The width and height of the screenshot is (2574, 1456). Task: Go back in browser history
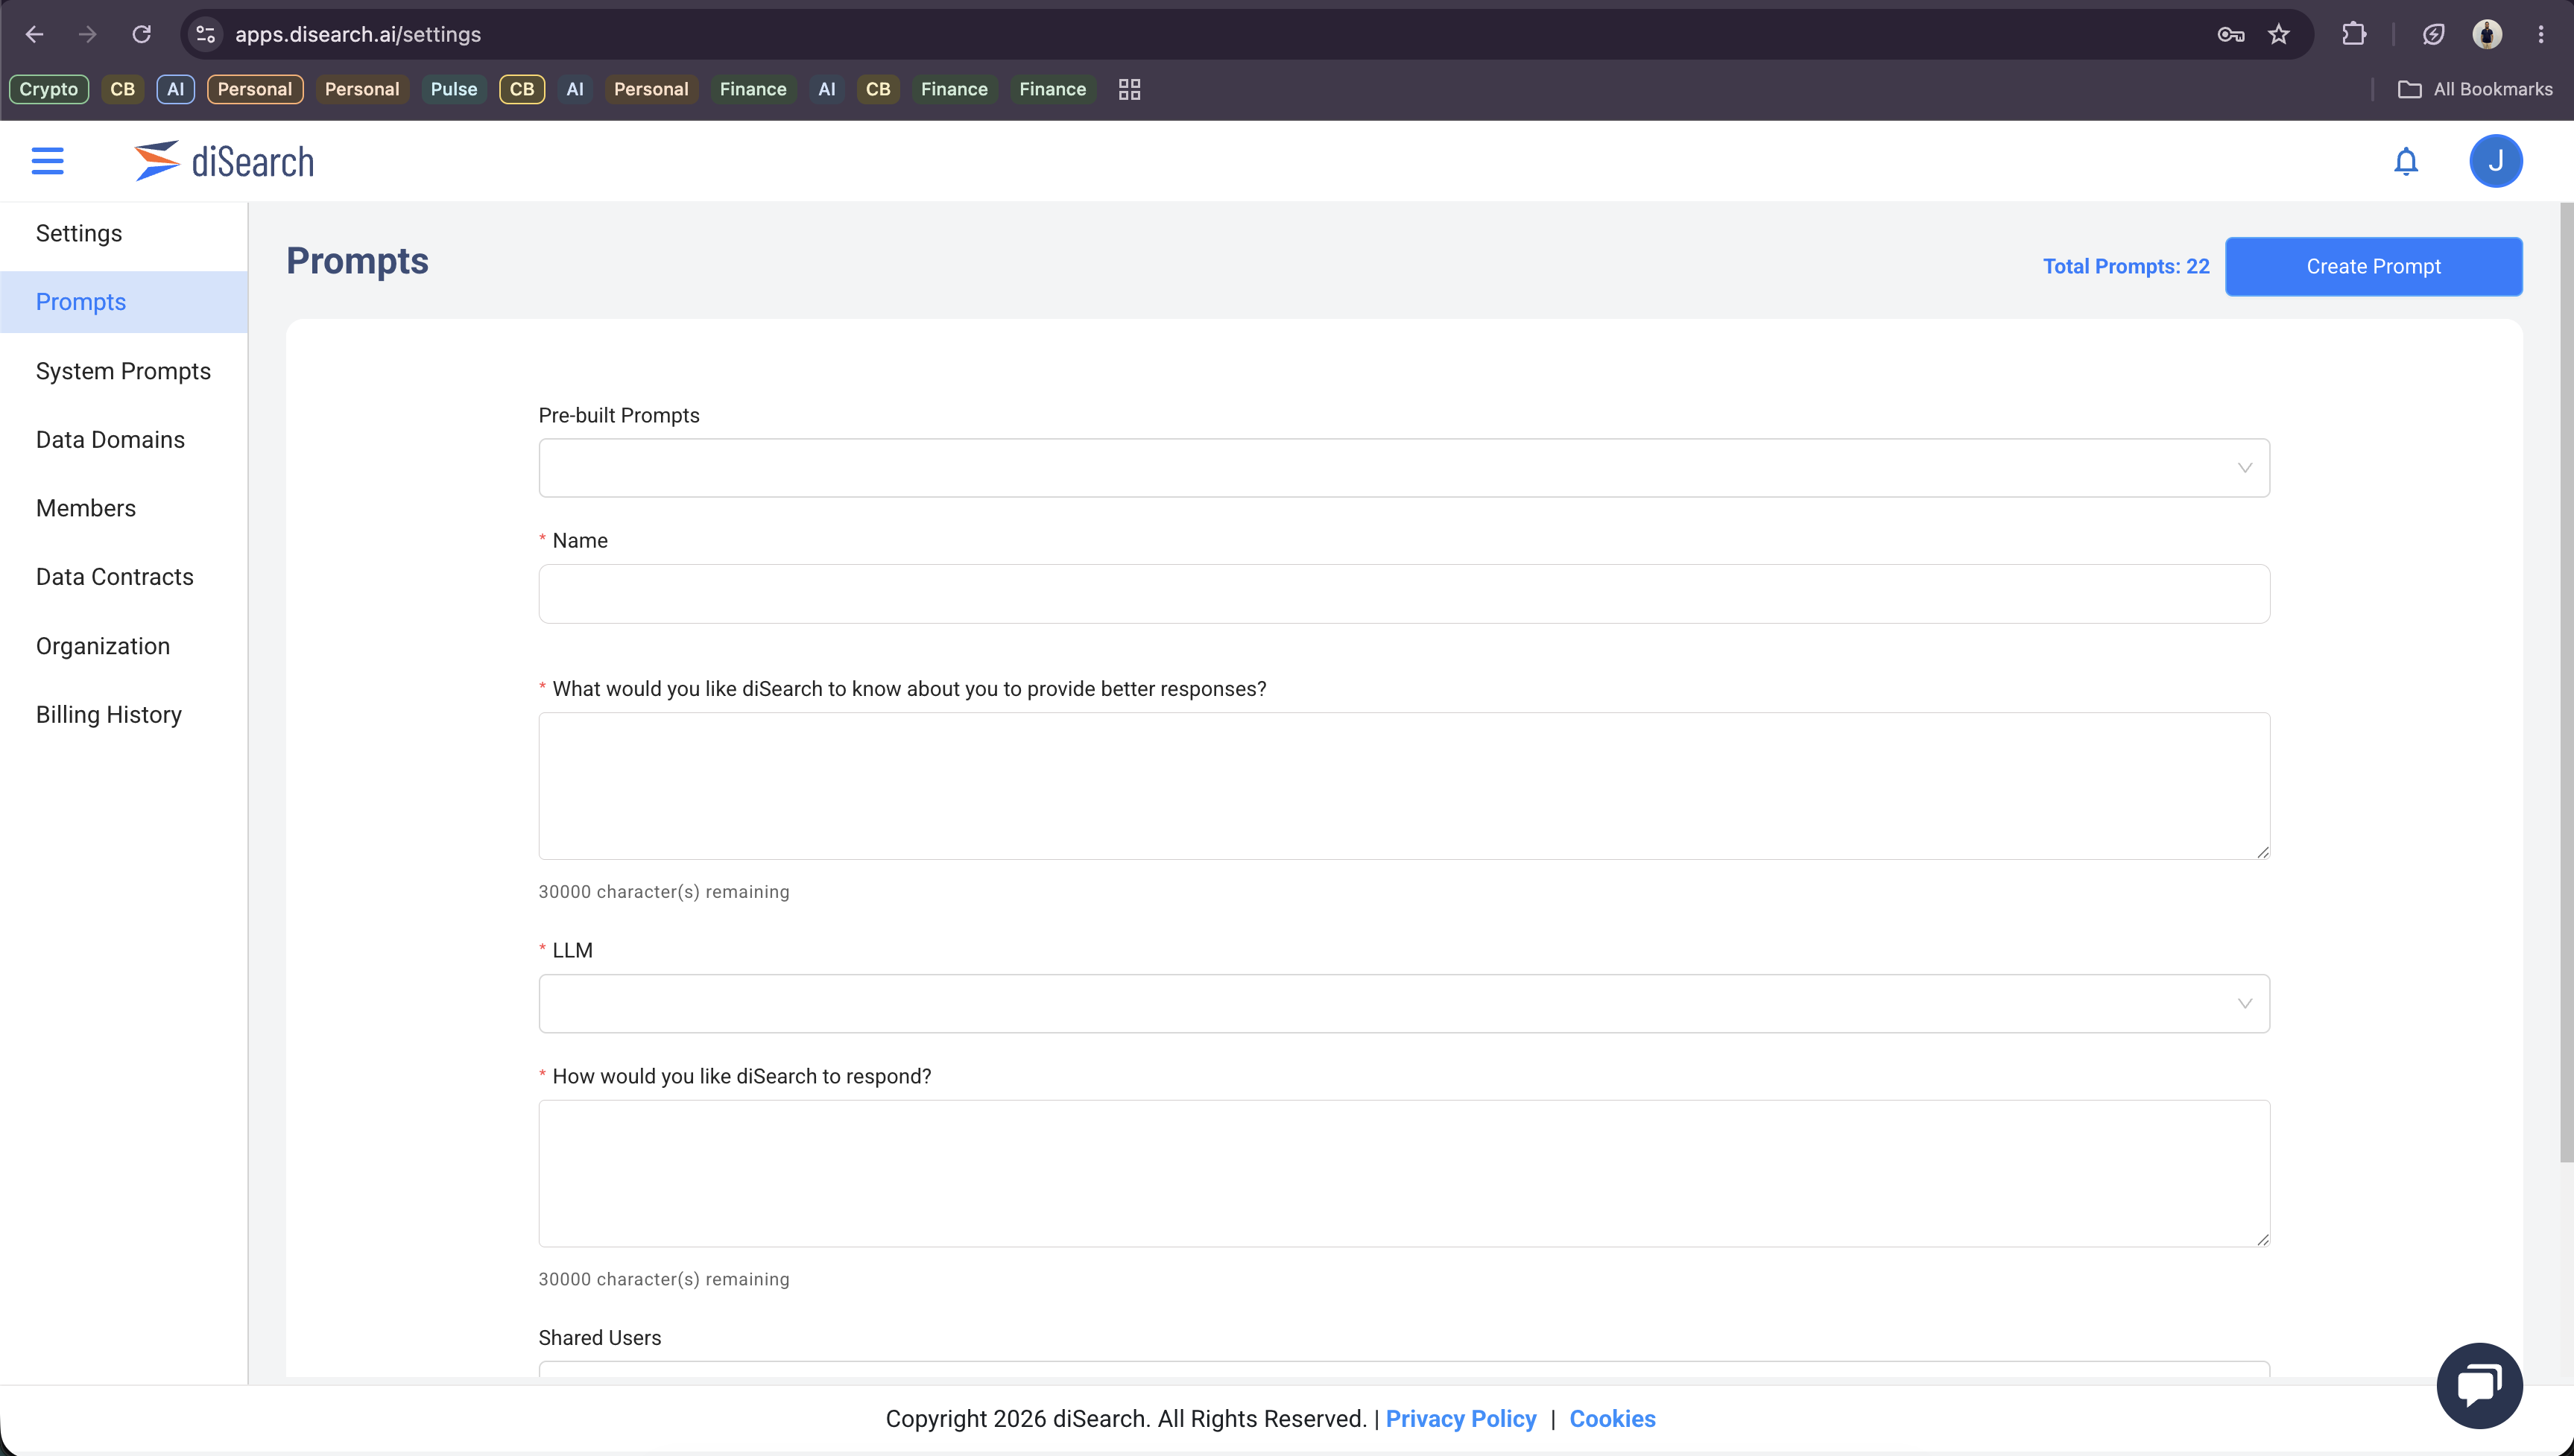(x=35, y=34)
